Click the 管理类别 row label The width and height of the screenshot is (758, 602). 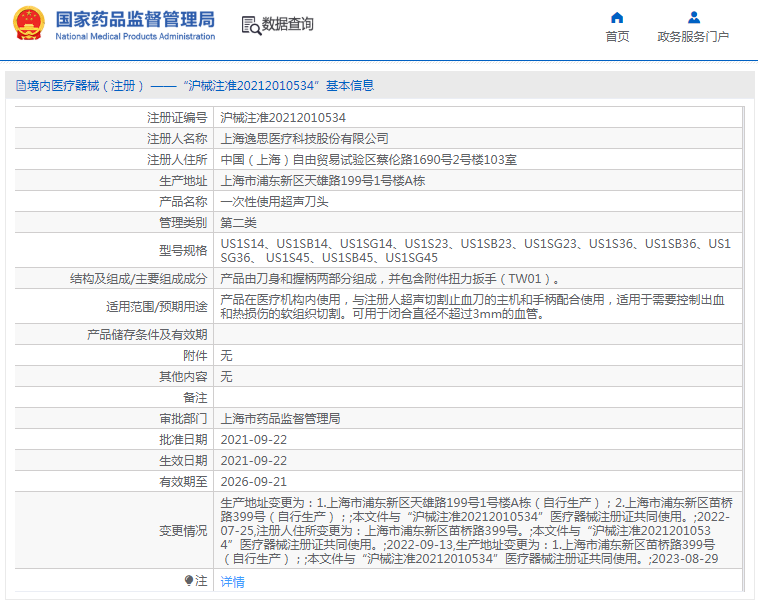(x=183, y=222)
